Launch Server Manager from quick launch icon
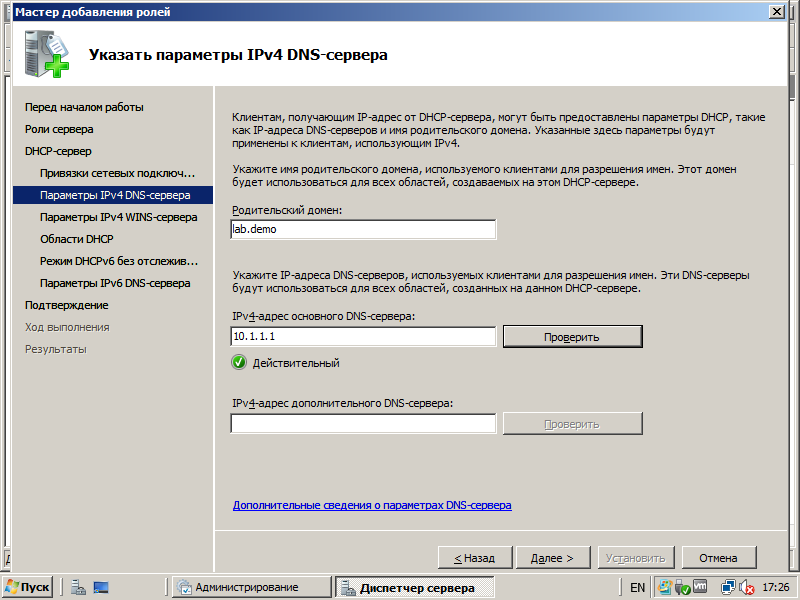The width and height of the screenshot is (800, 600). [x=78, y=588]
